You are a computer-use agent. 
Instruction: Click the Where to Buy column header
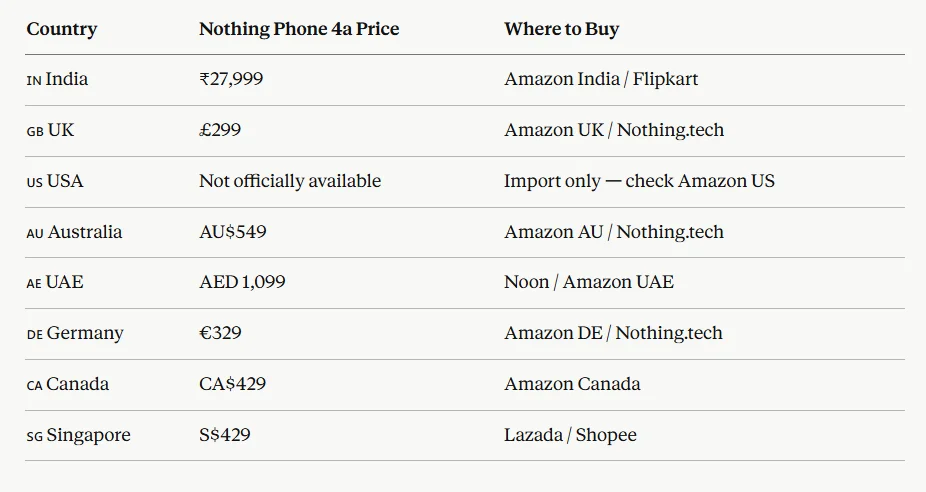[x=561, y=29]
